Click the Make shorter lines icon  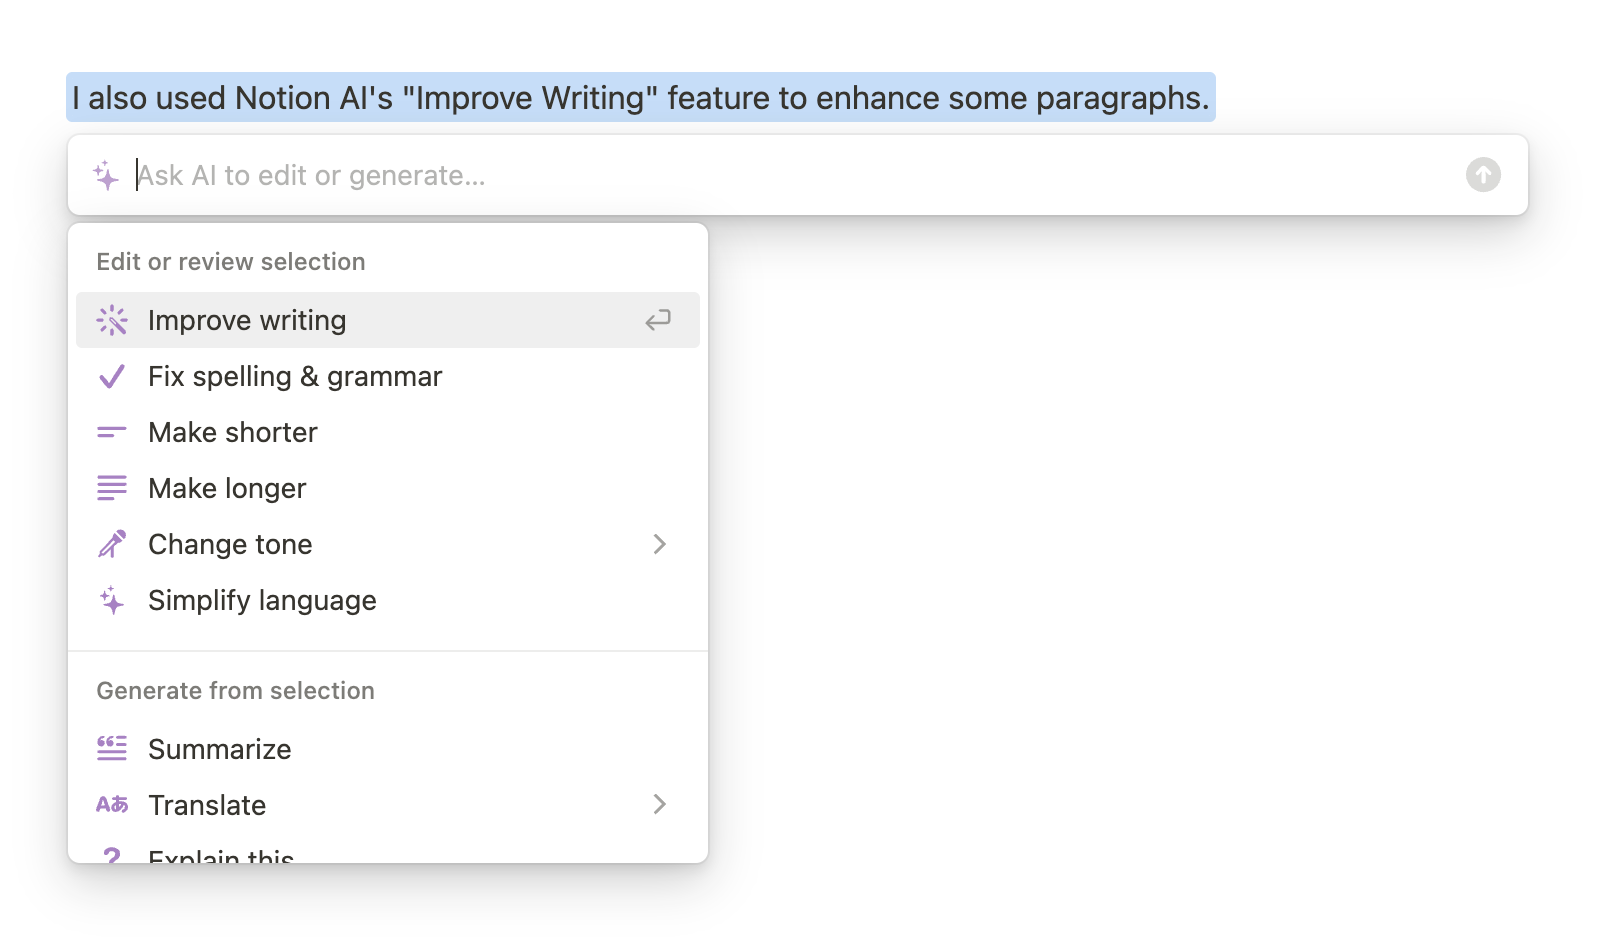click(112, 432)
